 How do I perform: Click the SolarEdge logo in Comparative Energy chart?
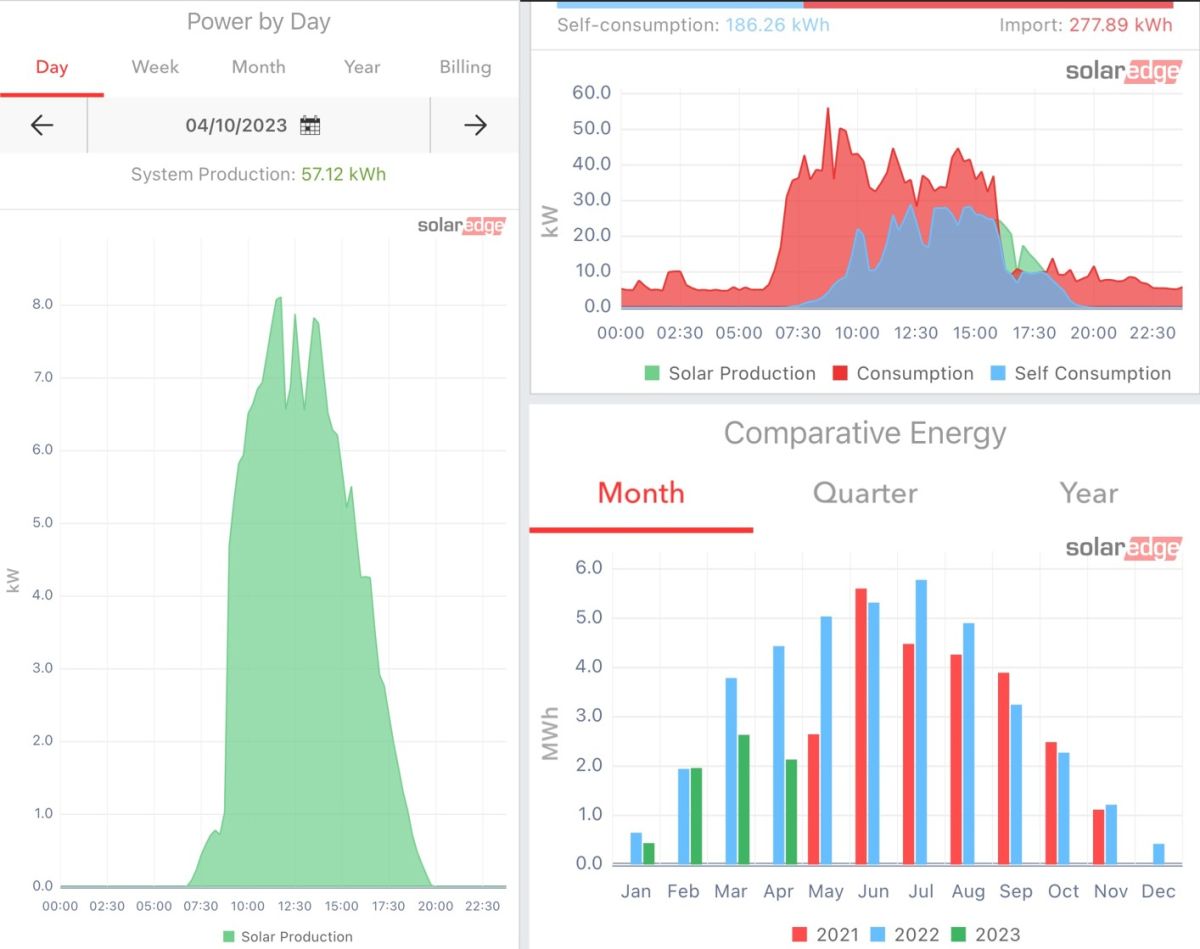[x=1123, y=547]
